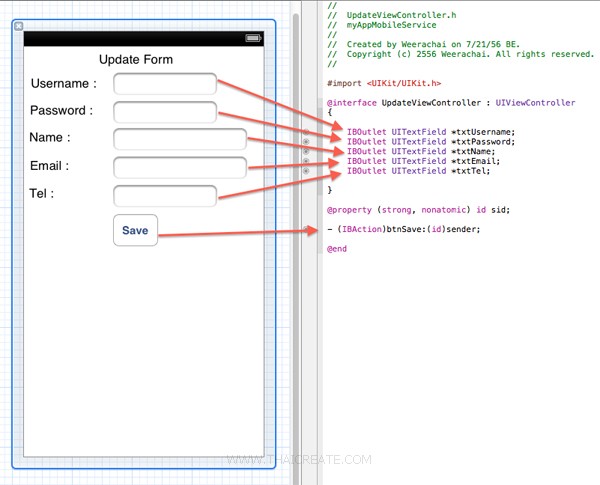Click the Tel text field
The height and width of the screenshot is (485, 600).
click(165, 196)
